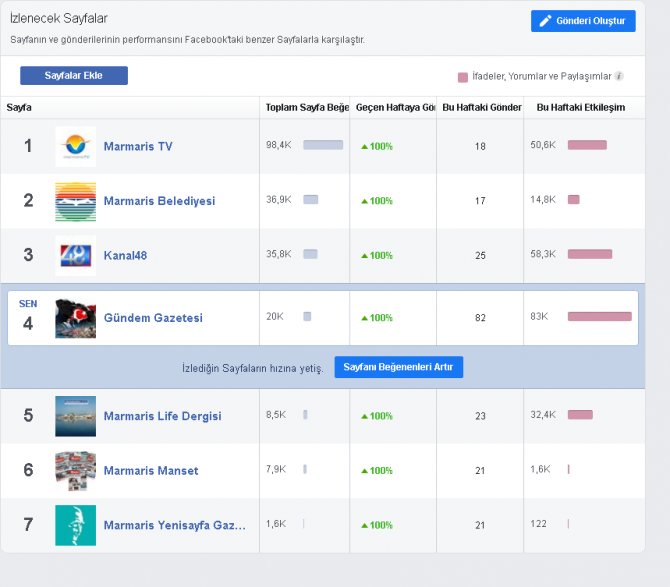This screenshot has height=587, width=670.
Task: Open the Marmaris Life Dergisi link
Action: point(162,416)
